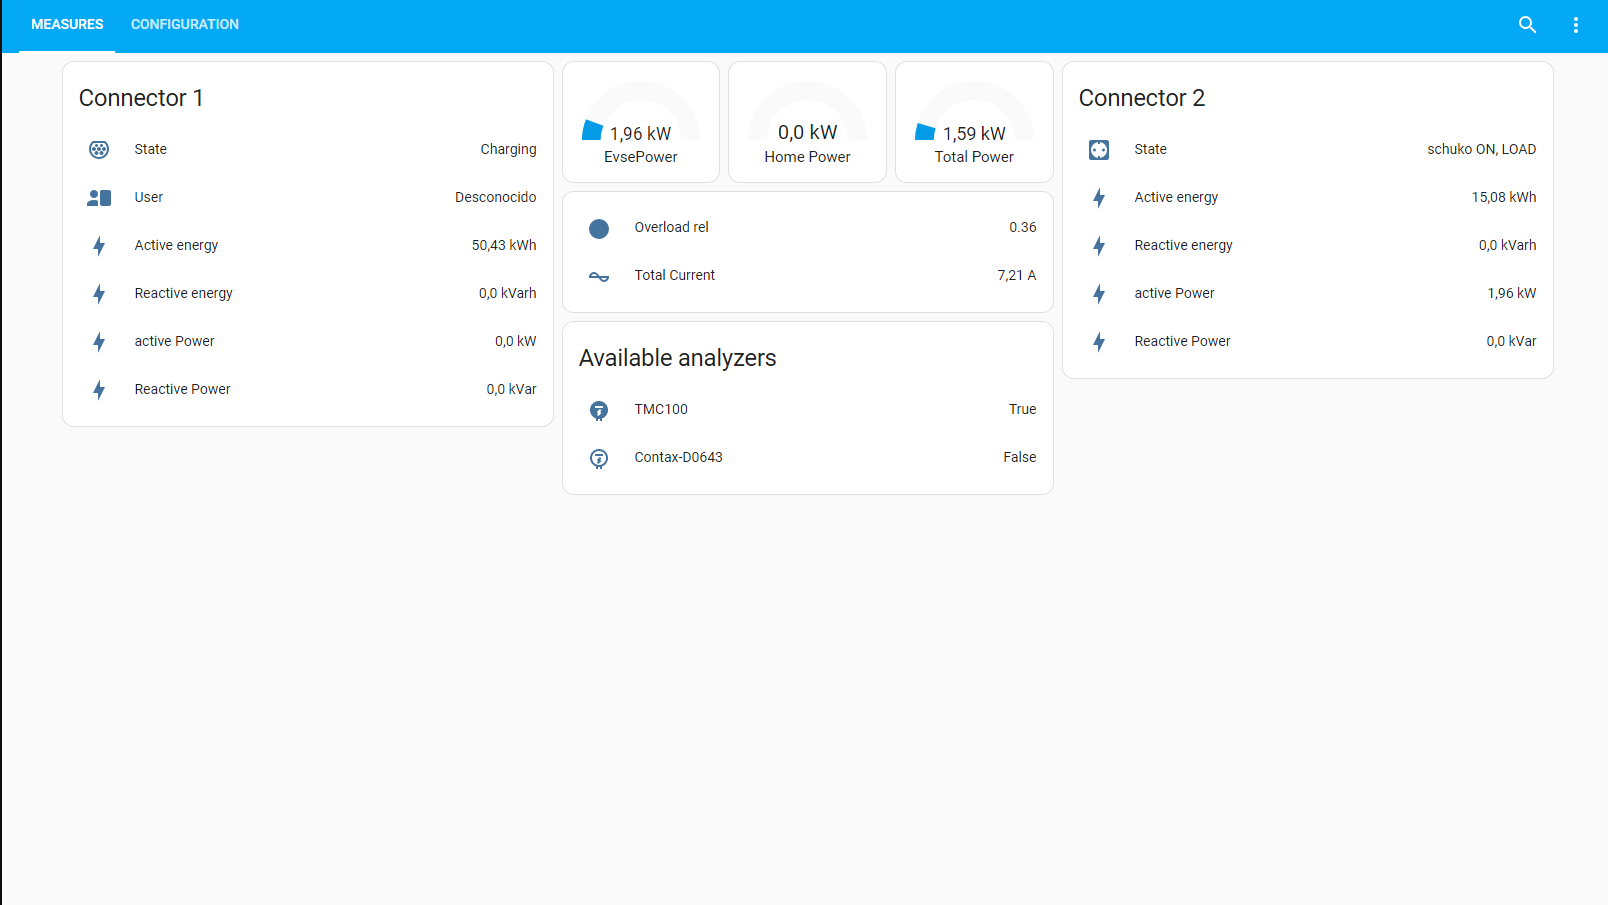Click Connector 2 Active energy bolt icon
This screenshot has width=1608, height=905.
pyautogui.click(x=1099, y=198)
